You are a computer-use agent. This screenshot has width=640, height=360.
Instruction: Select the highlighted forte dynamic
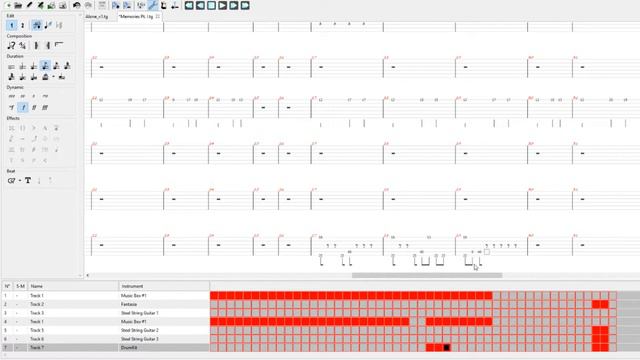pyautogui.click(x=23, y=108)
